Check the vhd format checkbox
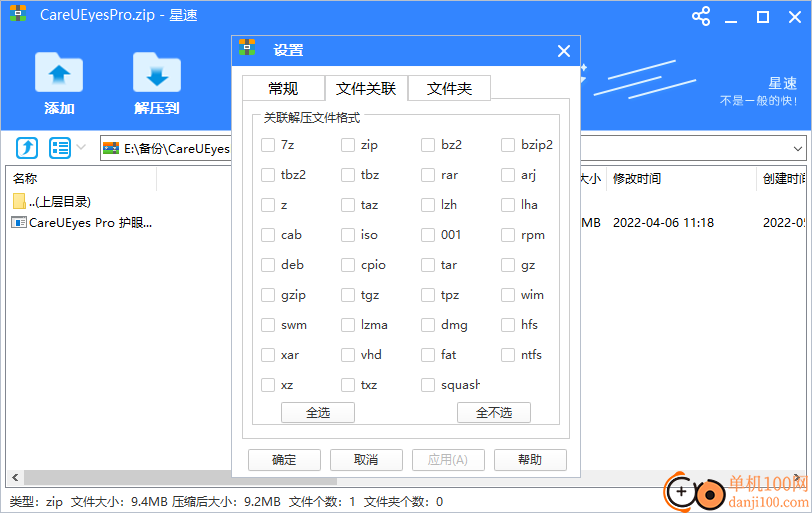The width and height of the screenshot is (812, 513). 348,355
